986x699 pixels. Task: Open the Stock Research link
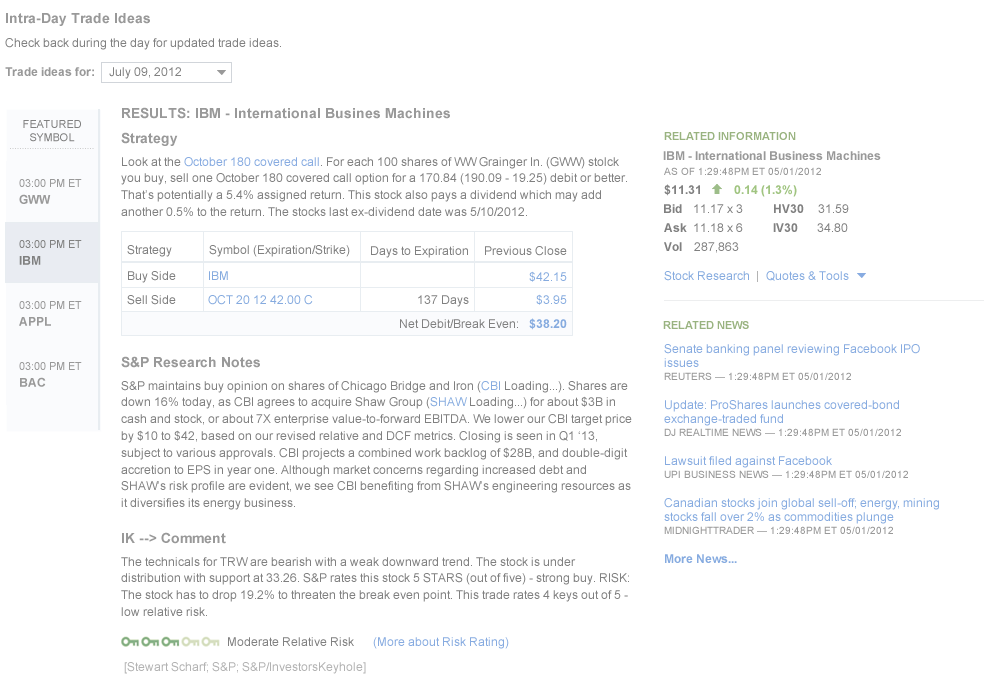(706, 276)
